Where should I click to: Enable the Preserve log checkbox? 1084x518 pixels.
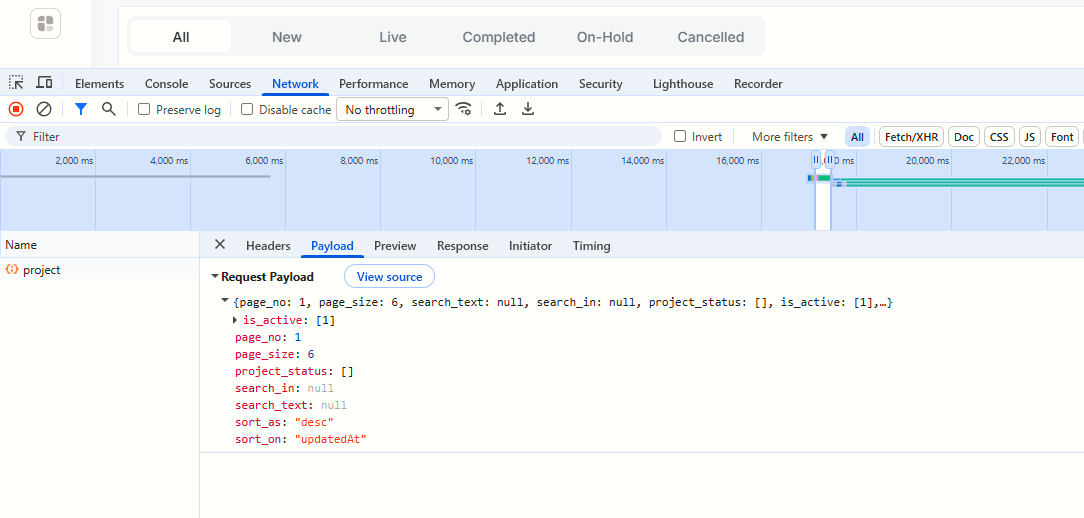tap(144, 109)
